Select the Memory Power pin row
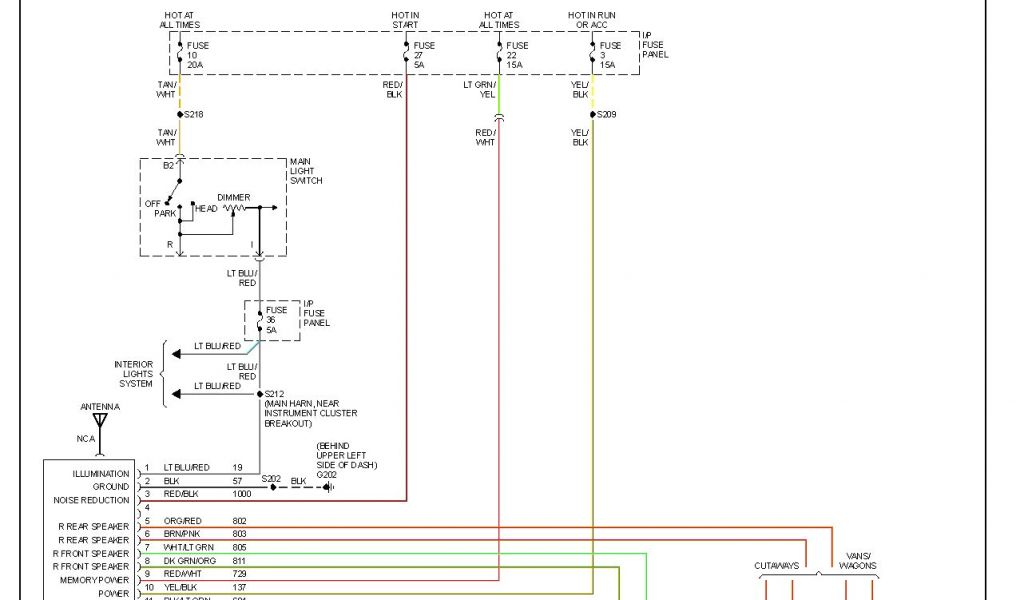1024x600 pixels. [96, 580]
